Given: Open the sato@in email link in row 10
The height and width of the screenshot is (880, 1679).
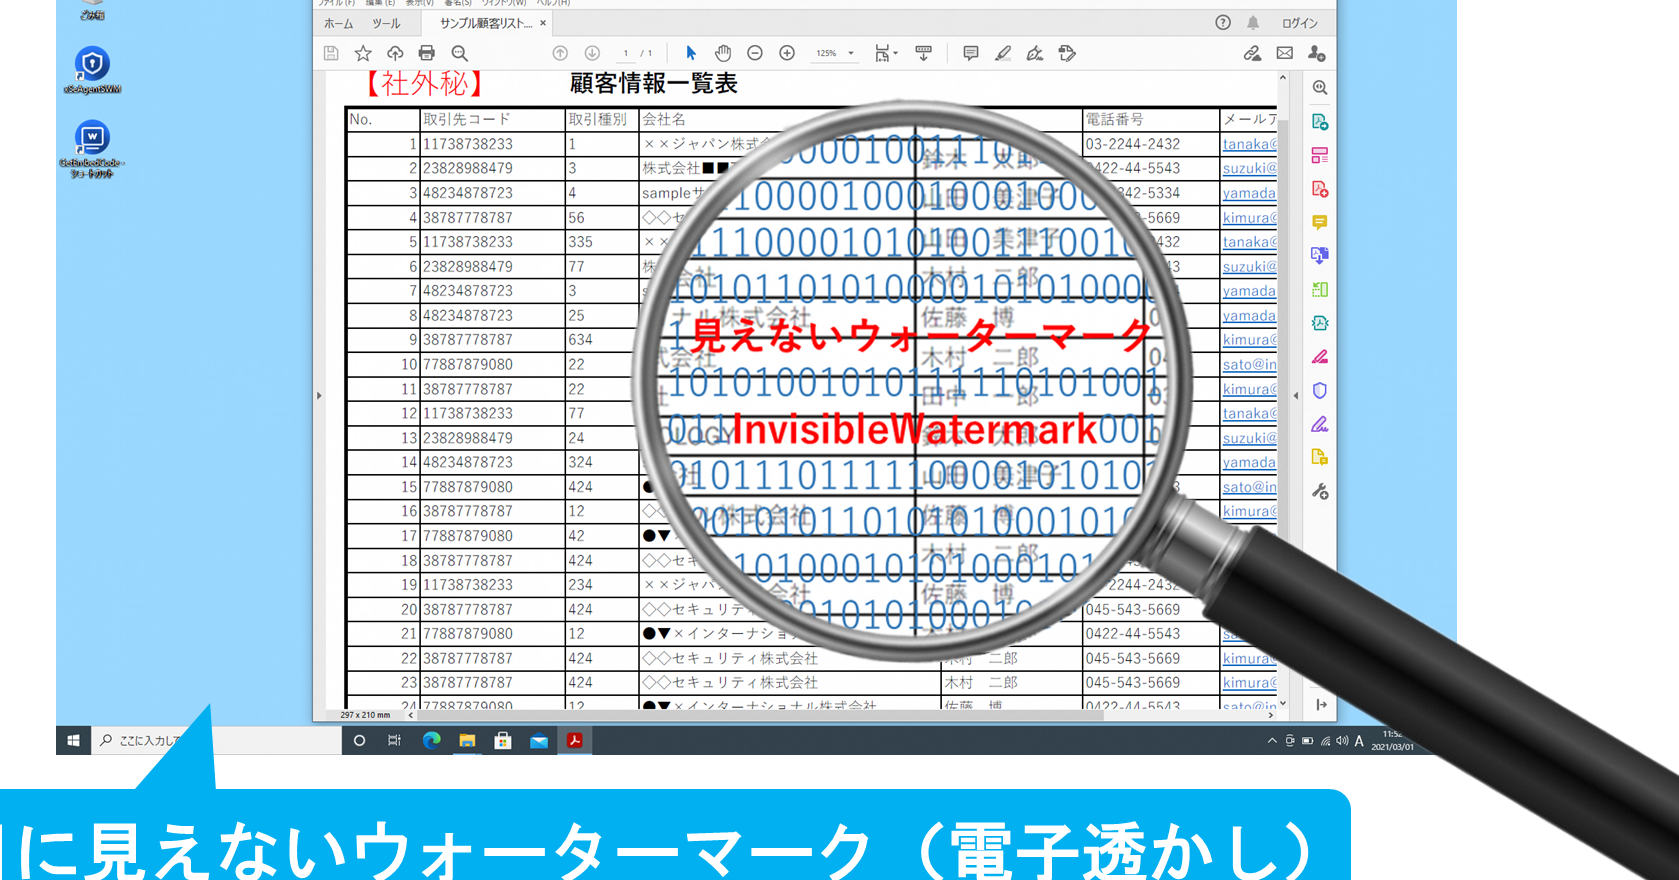Looking at the screenshot, I should click(1249, 364).
